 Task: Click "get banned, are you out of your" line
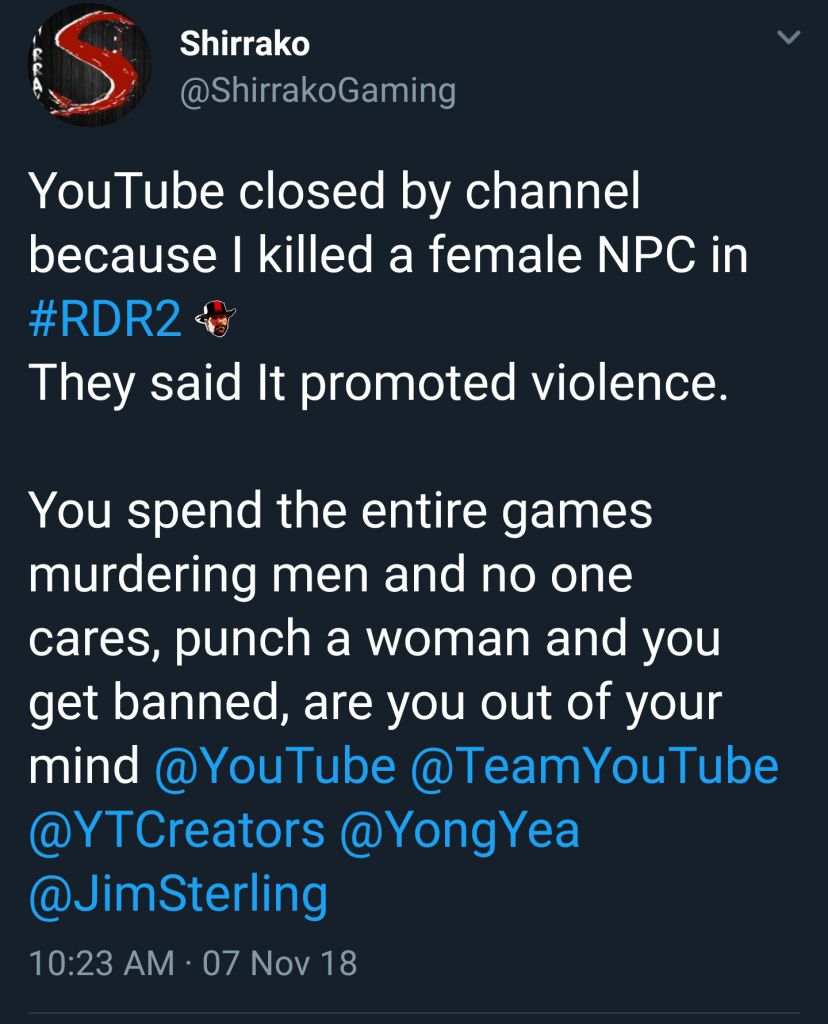click(x=374, y=703)
